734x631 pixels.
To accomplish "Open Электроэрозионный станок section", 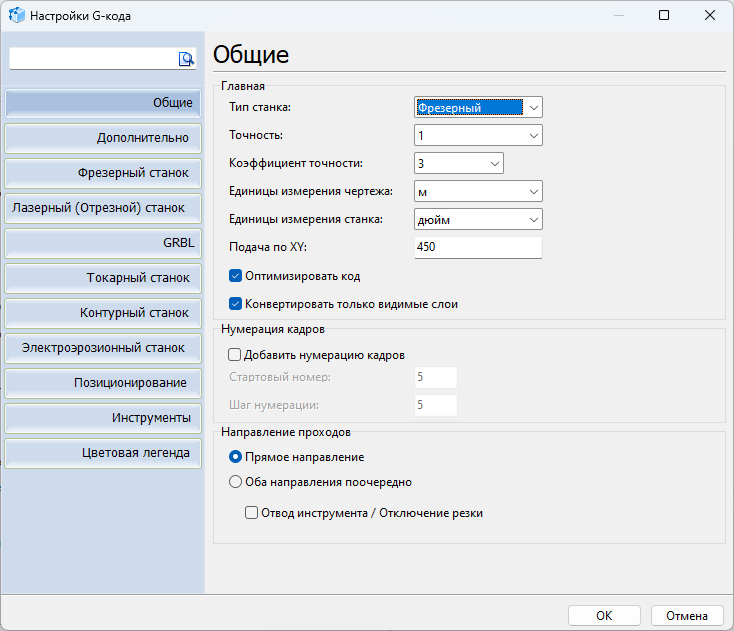I will coord(103,348).
